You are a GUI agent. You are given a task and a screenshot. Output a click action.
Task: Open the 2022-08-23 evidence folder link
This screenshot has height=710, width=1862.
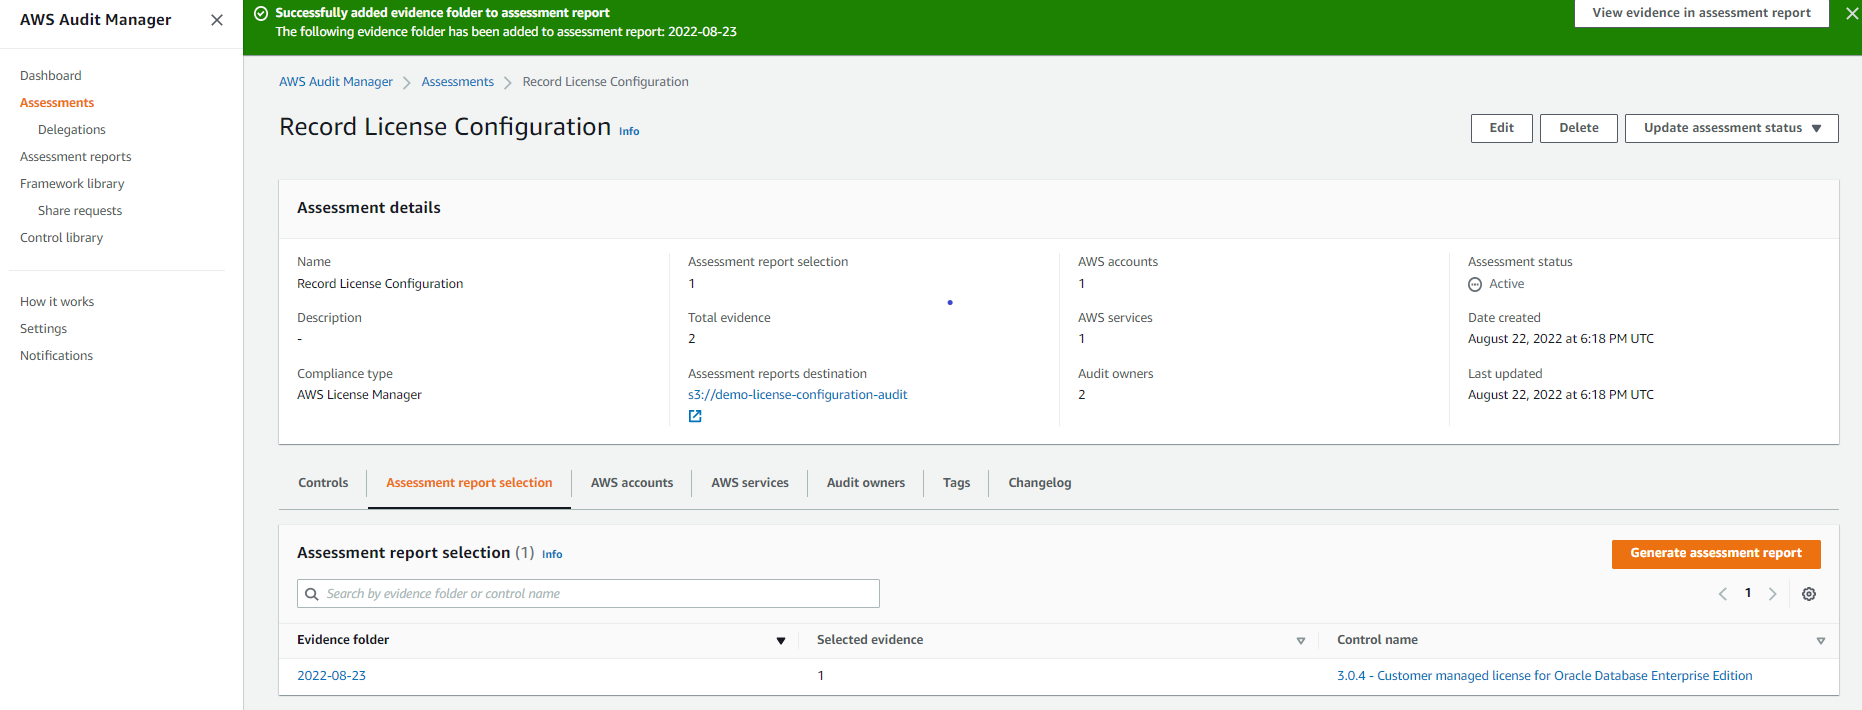(x=331, y=676)
